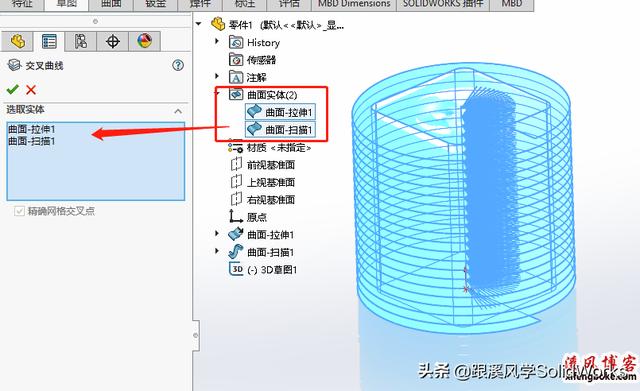Select the 上视基准面 plane

pyautogui.click(x=271, y=182)
